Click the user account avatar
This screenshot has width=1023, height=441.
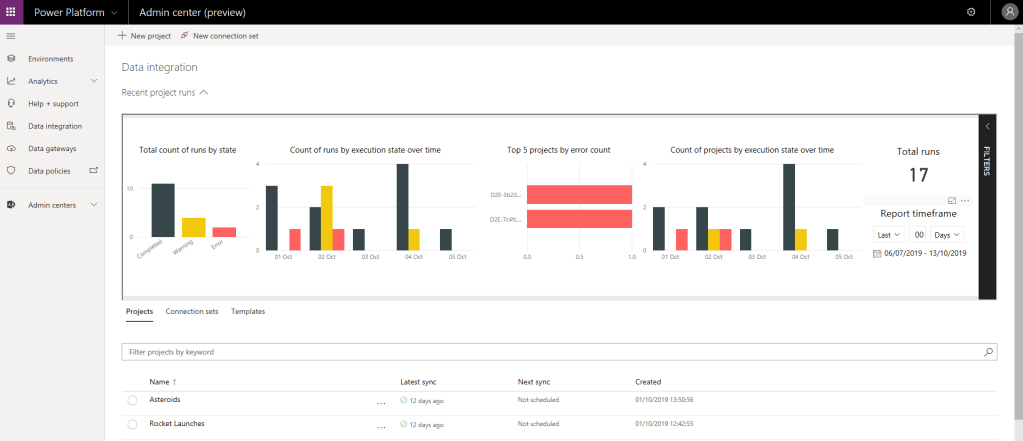(1009, 12)
